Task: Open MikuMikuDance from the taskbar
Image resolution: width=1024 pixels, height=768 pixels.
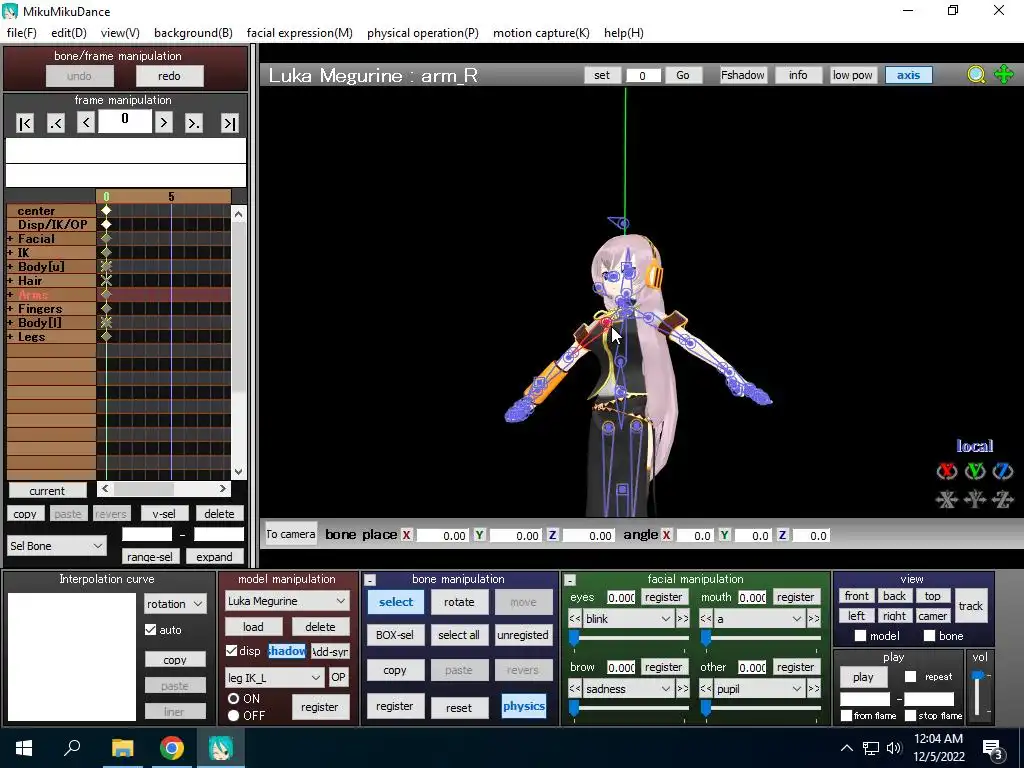Action: (221, 748)
